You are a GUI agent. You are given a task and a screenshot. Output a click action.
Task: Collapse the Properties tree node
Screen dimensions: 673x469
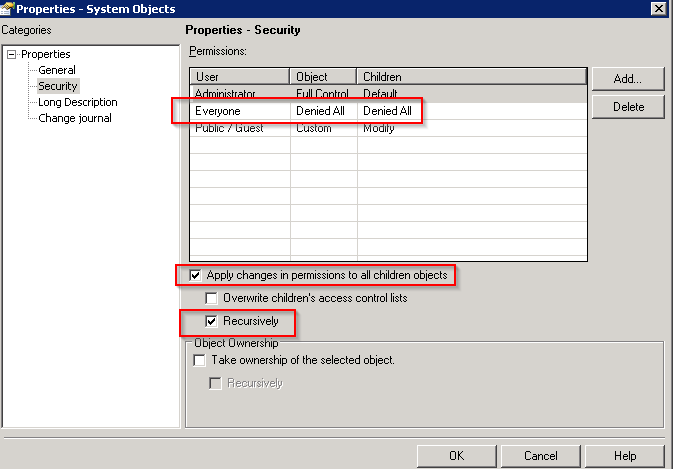[12, 54]
